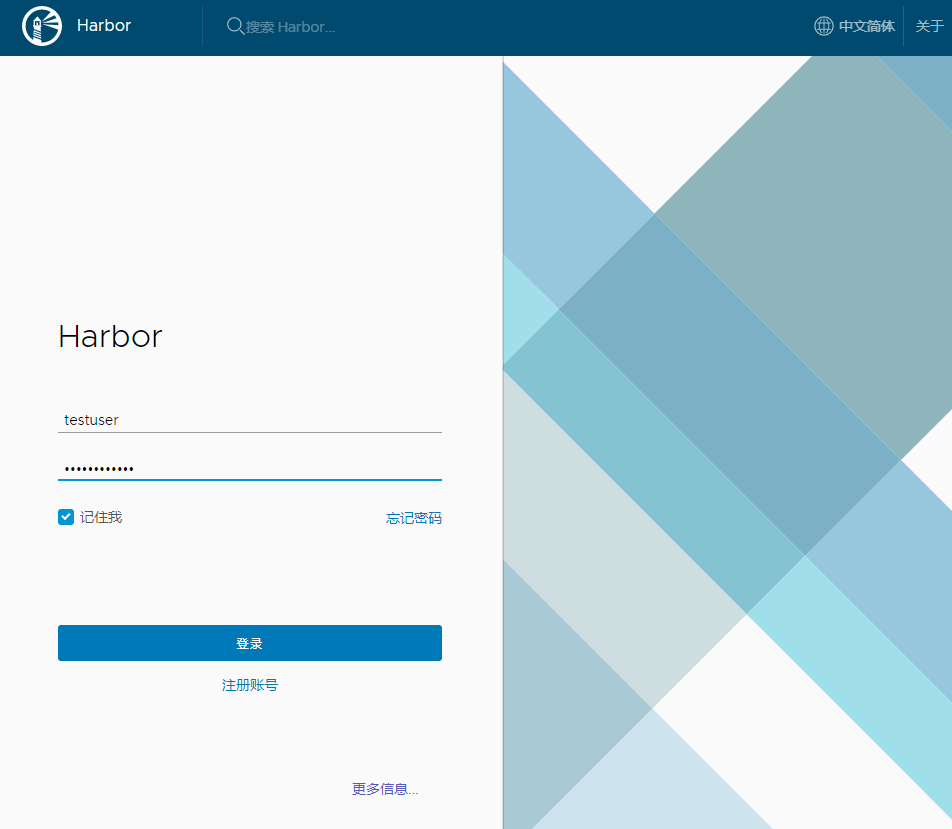Open the 忘记密码 link
The height and width of the screenshot is (829, 952).
(413, 518)
